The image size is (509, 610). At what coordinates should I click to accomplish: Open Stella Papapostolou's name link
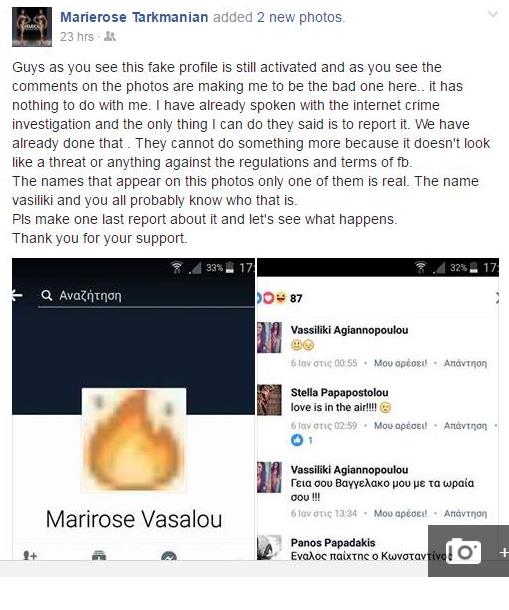[x=339, y=393]
